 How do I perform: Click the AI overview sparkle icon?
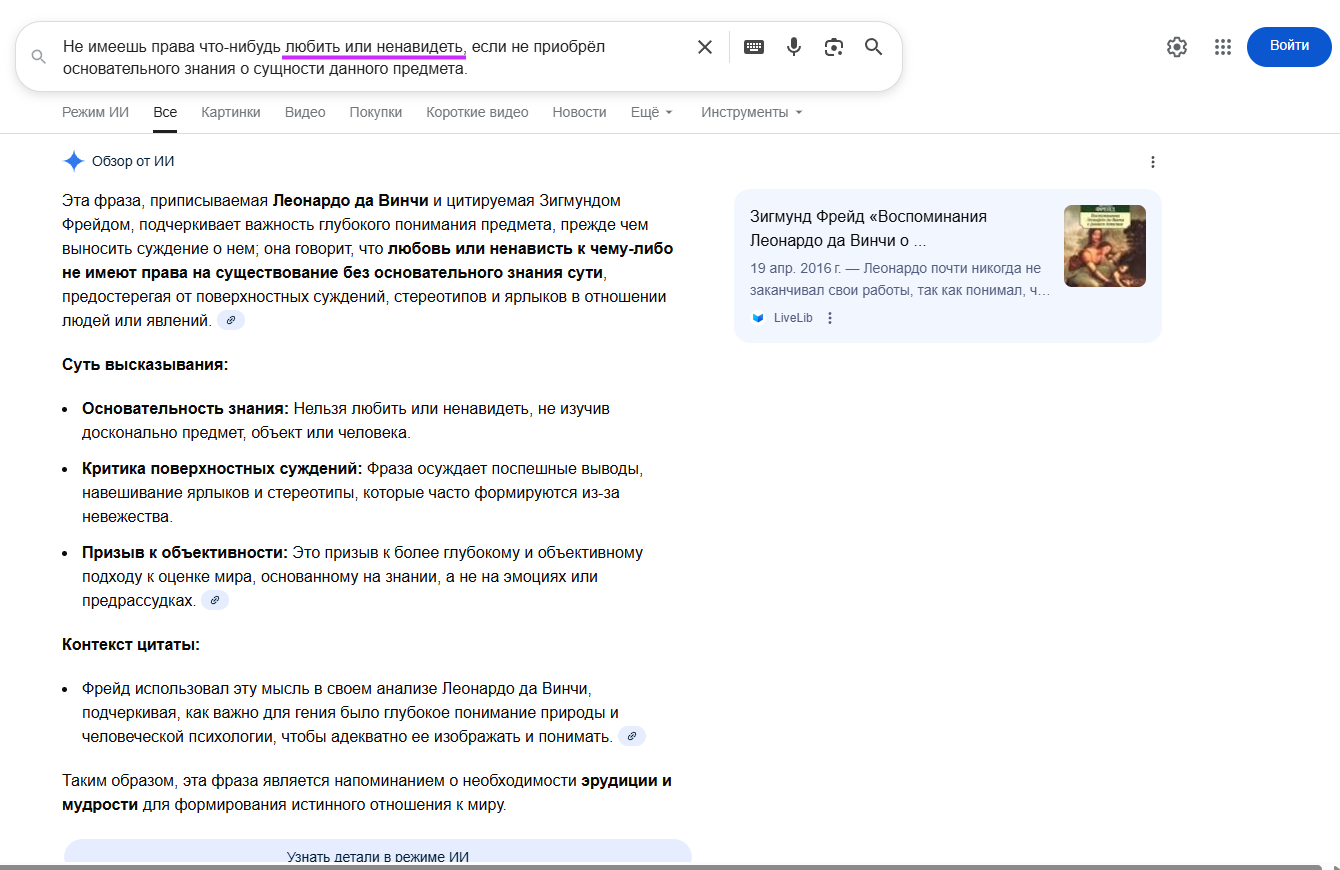(x=74, y=161)
